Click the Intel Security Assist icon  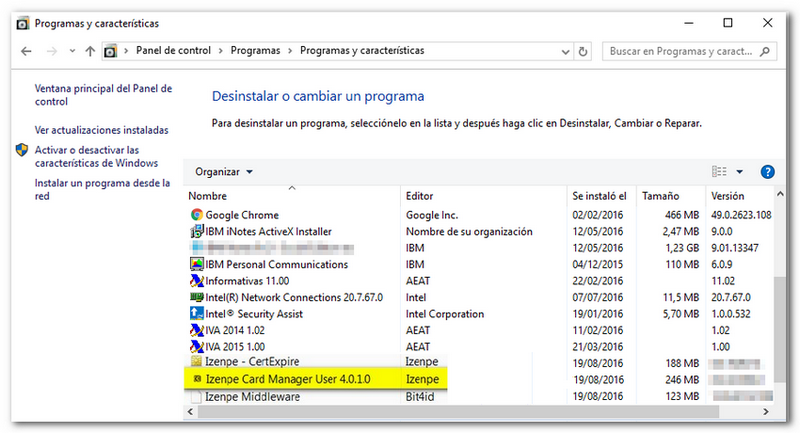tap(196, 314)
